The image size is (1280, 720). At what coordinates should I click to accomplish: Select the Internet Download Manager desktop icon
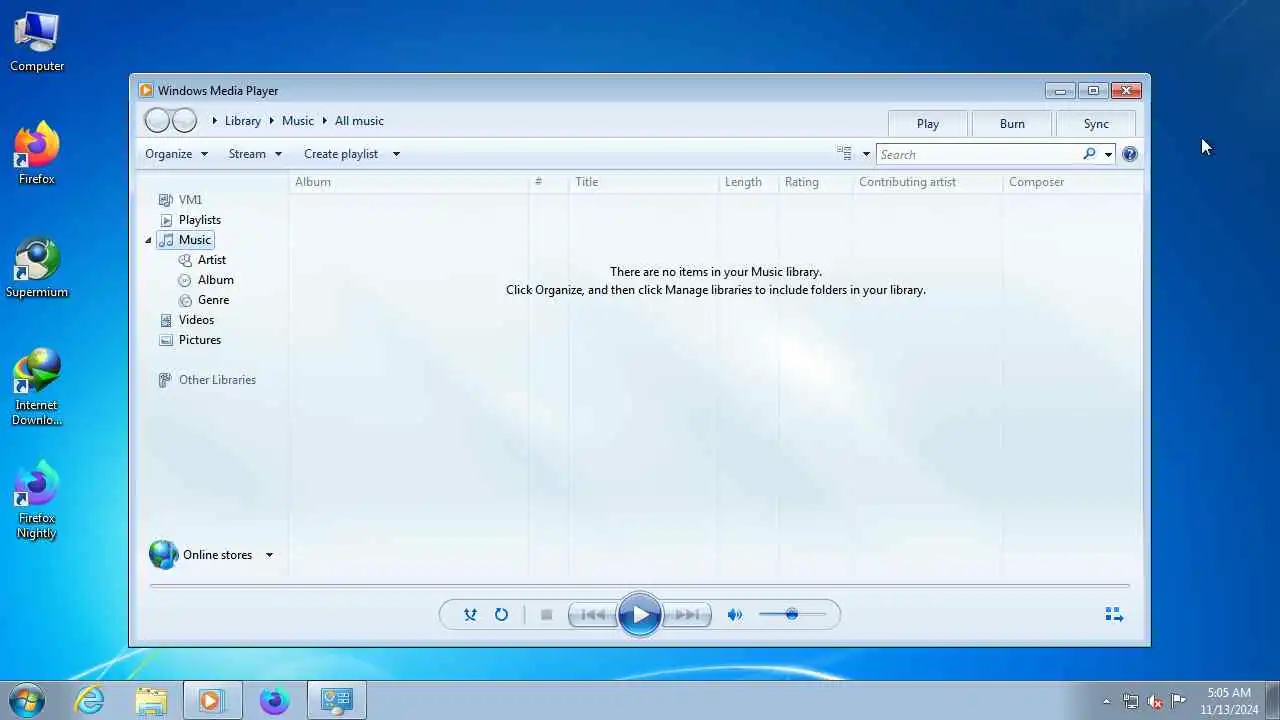pos(37,387)
